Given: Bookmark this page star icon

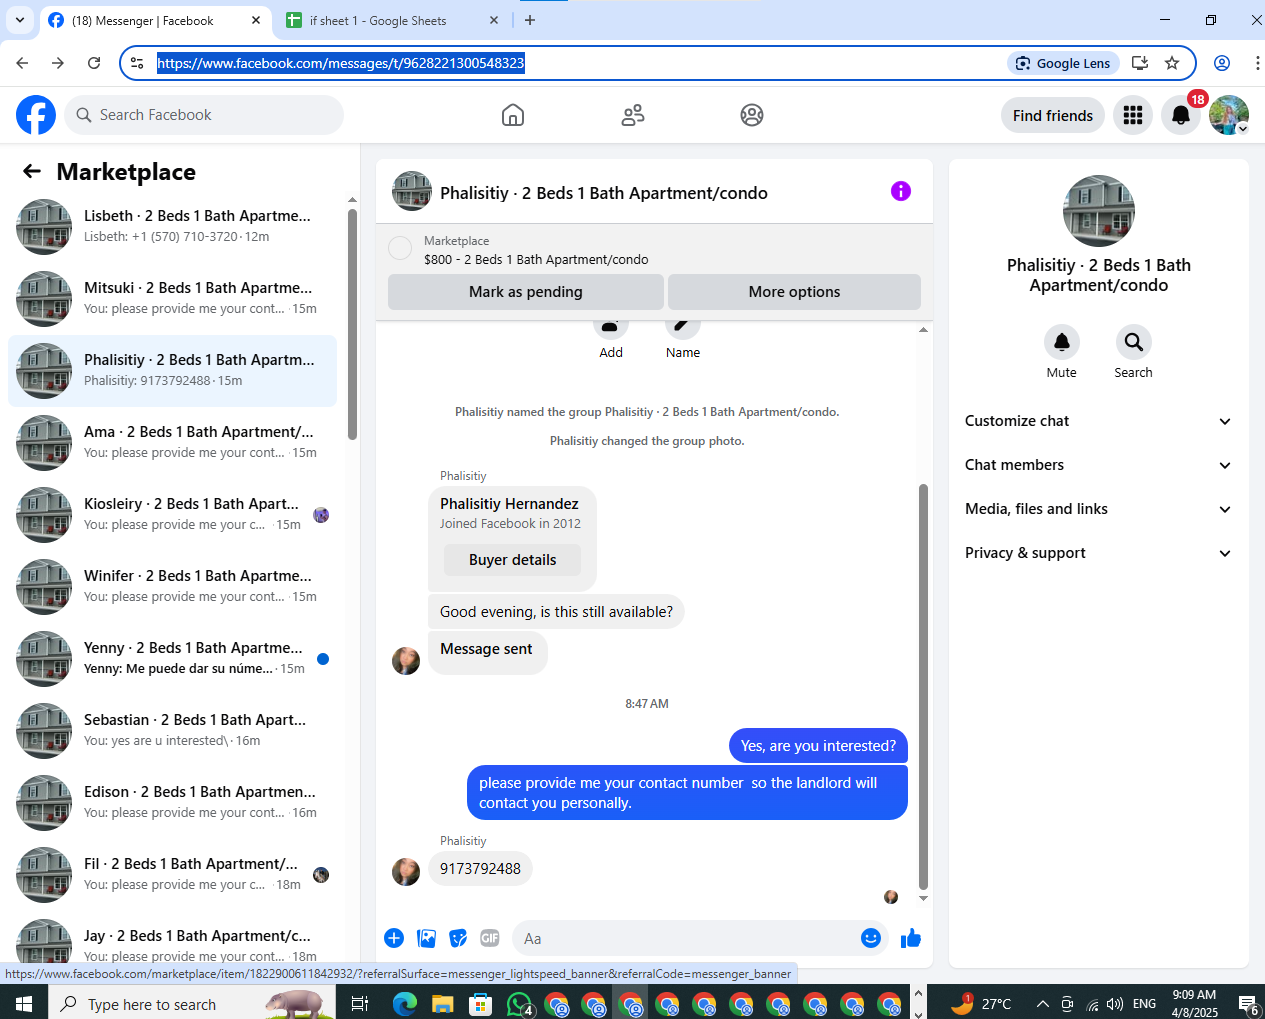Looking at the screenshot, I should pyautogui.click(x=1172, y=63).
